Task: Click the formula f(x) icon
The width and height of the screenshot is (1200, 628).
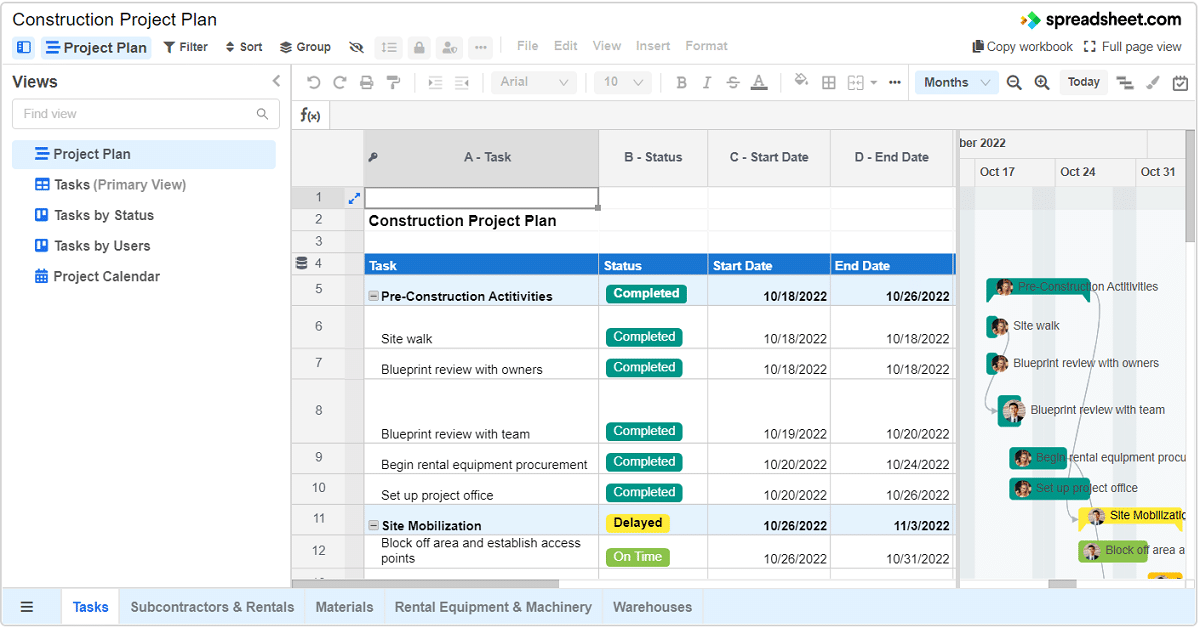Action: 311,115
